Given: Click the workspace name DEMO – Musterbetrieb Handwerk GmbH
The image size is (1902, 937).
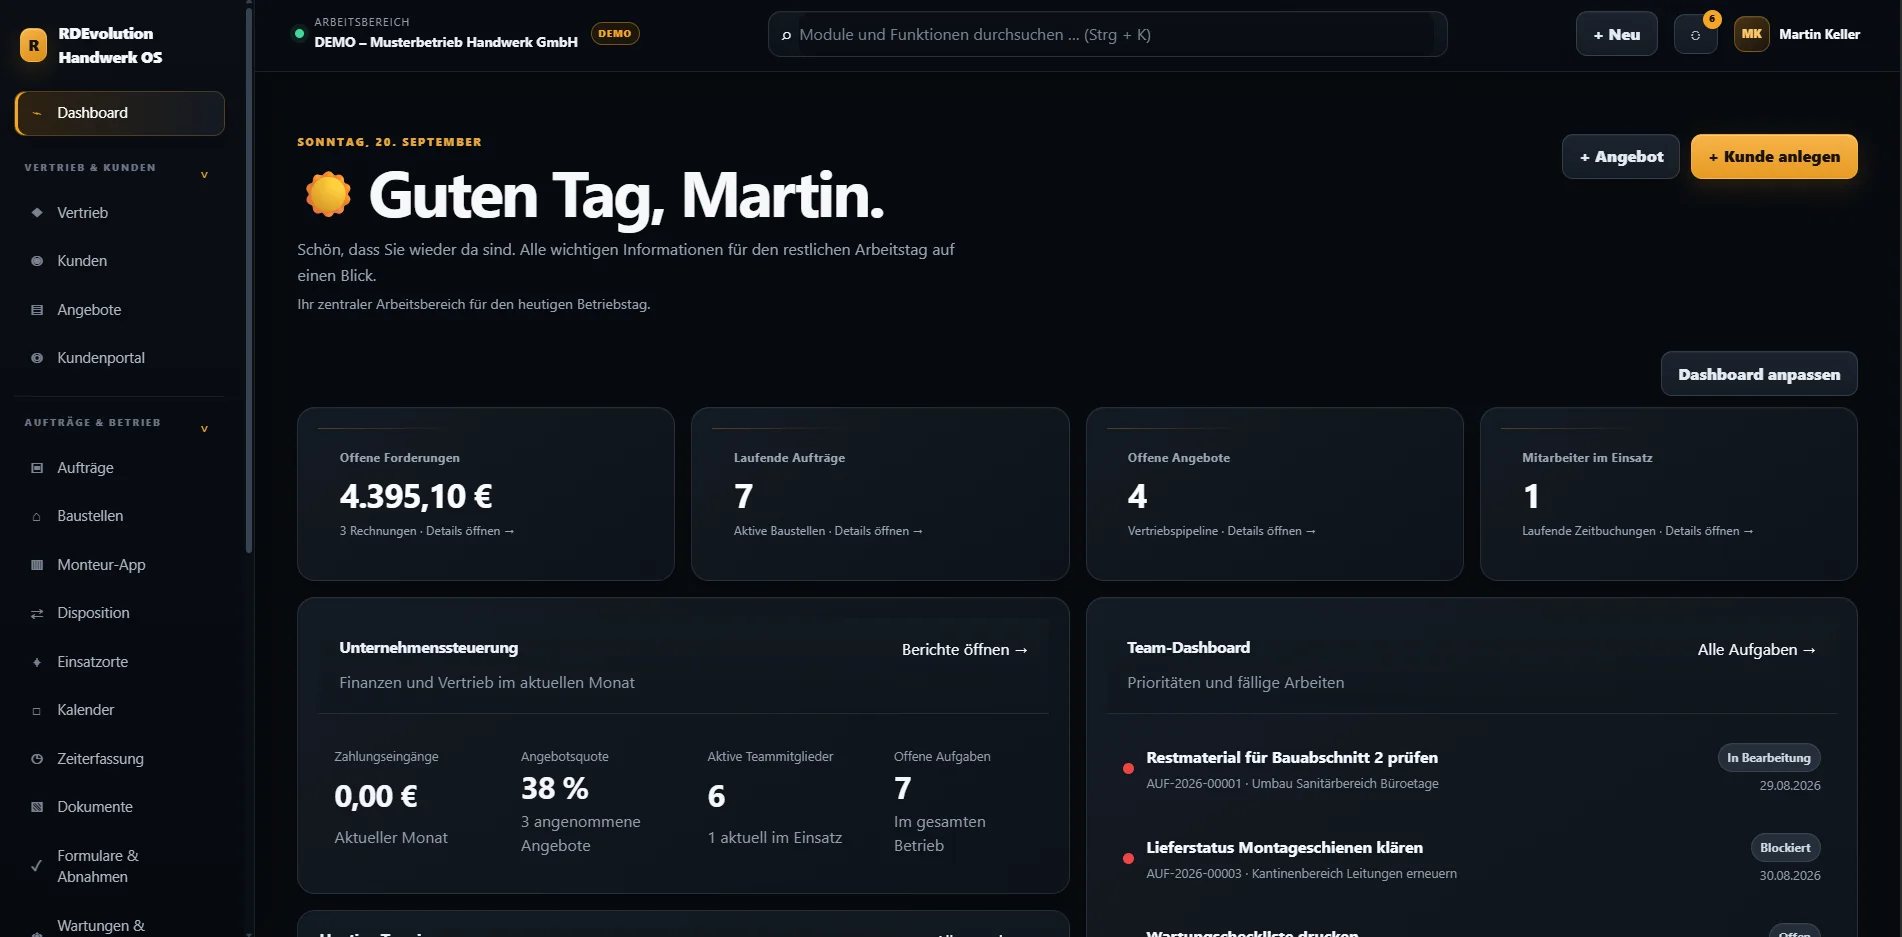Looking at the screenshot, I should (446, 42).
